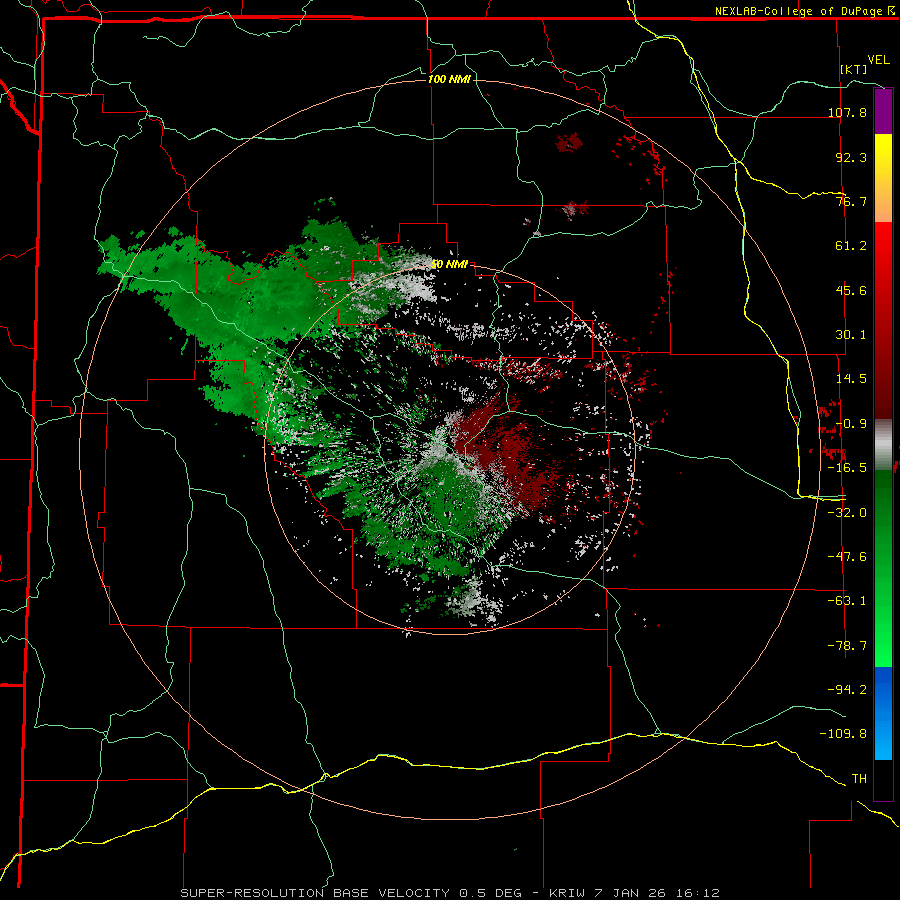The image size is (900, 900).
Task: Click the 50 NMI range ring label
Action: [x=449, y=265]
